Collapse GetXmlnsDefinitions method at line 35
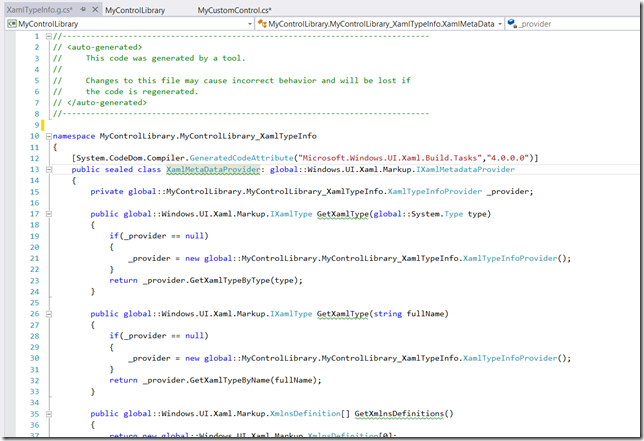 click(x=48, y=413)
